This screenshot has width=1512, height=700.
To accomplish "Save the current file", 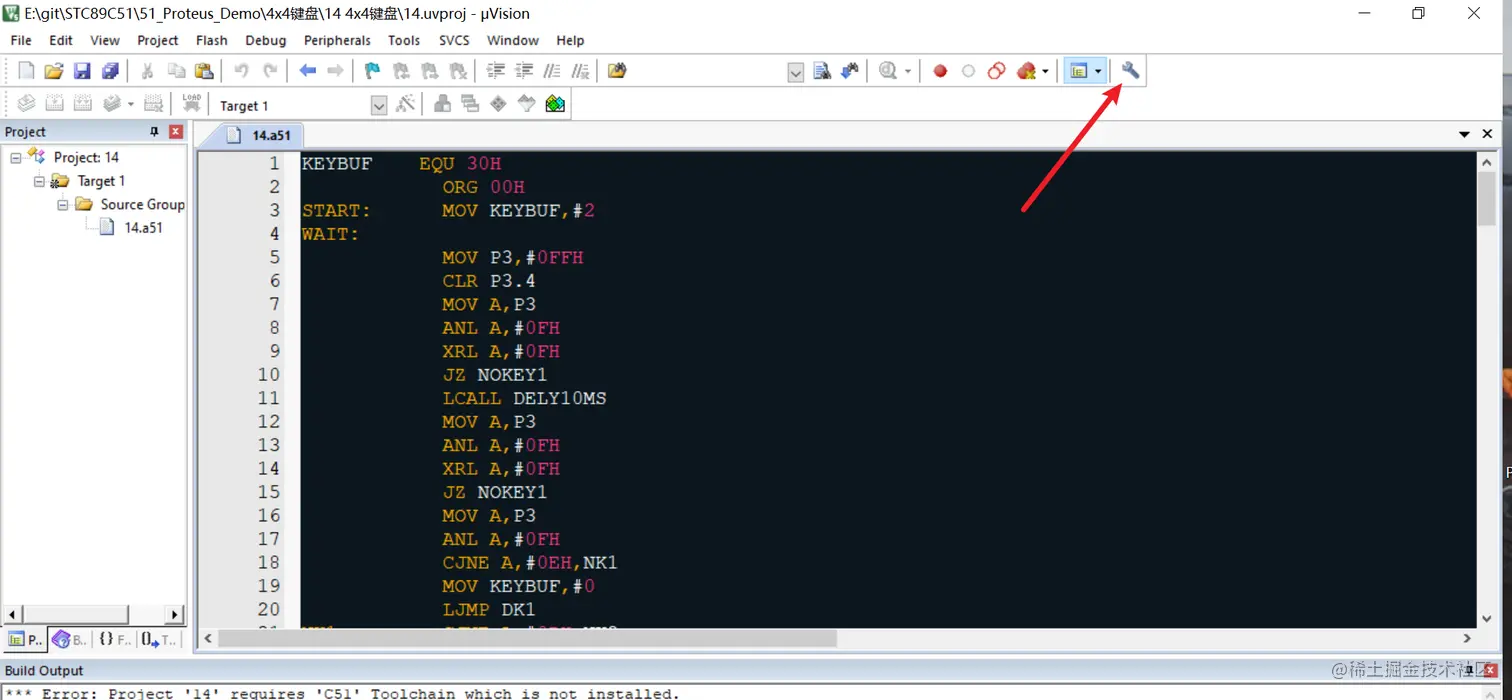I will point(82,71).
